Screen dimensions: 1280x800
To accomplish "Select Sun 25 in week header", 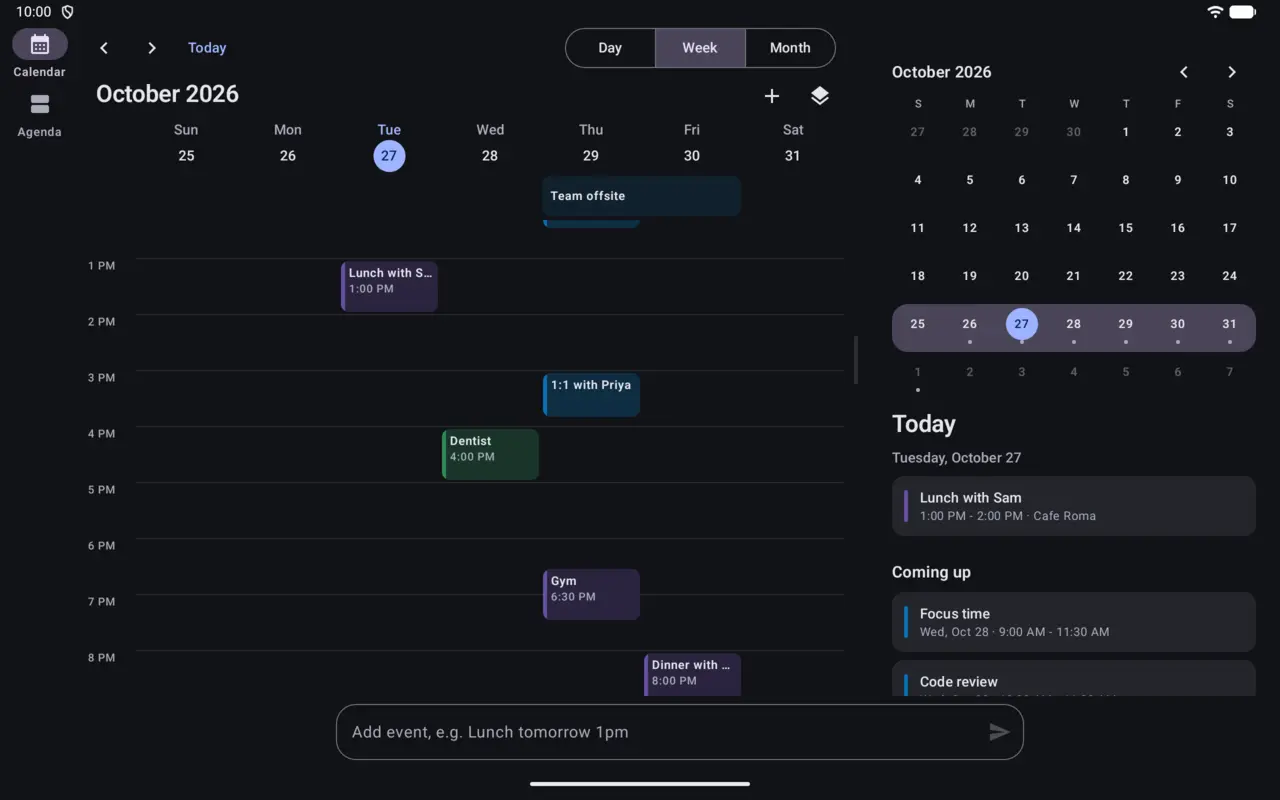I will (186, 143).
